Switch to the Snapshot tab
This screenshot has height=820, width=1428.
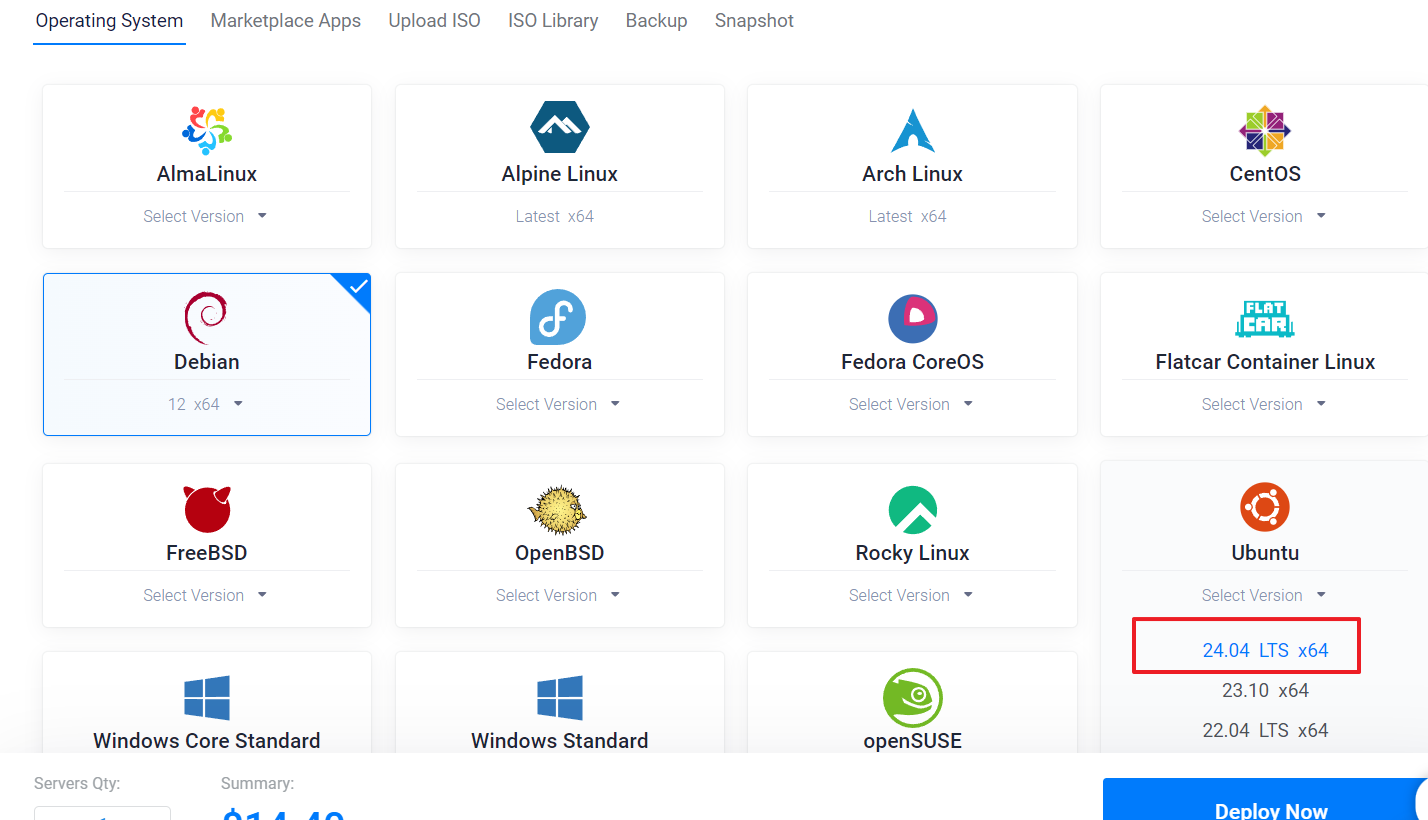[x=754, y=21]
